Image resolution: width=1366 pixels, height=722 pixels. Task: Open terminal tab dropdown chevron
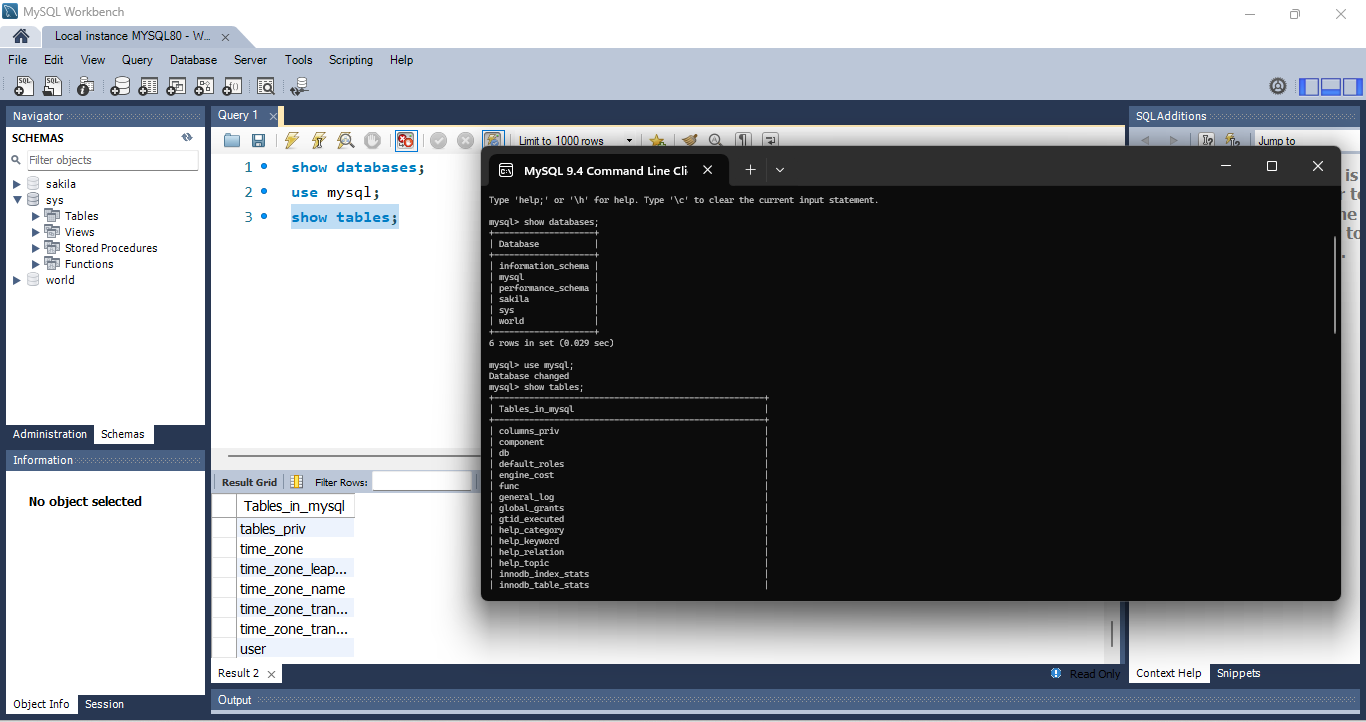(780, 170)
